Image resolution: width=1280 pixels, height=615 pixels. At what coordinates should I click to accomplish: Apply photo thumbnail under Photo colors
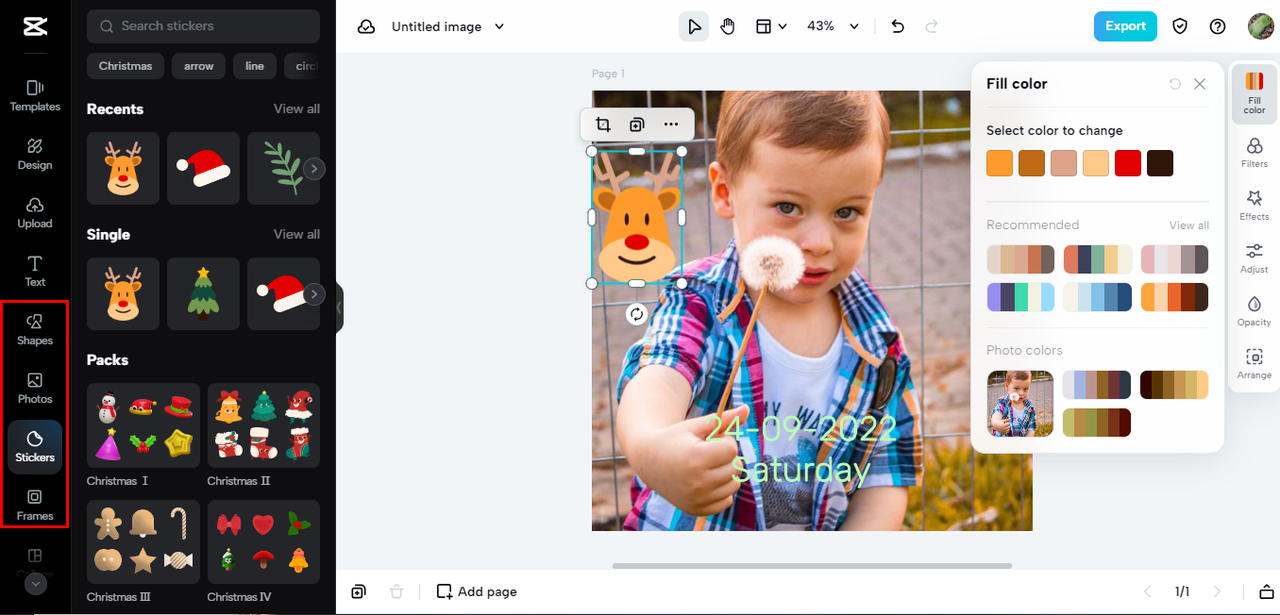[1020, 404]
